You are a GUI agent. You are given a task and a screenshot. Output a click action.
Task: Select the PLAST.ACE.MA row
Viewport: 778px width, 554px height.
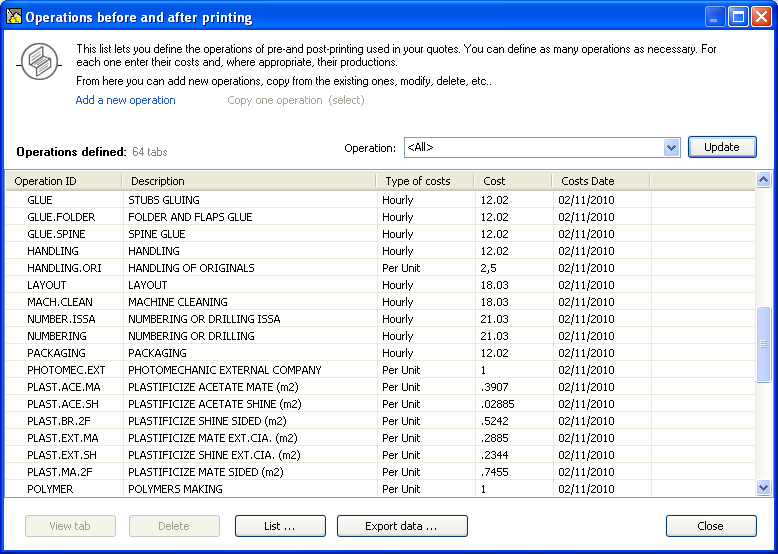click(381, 387)
